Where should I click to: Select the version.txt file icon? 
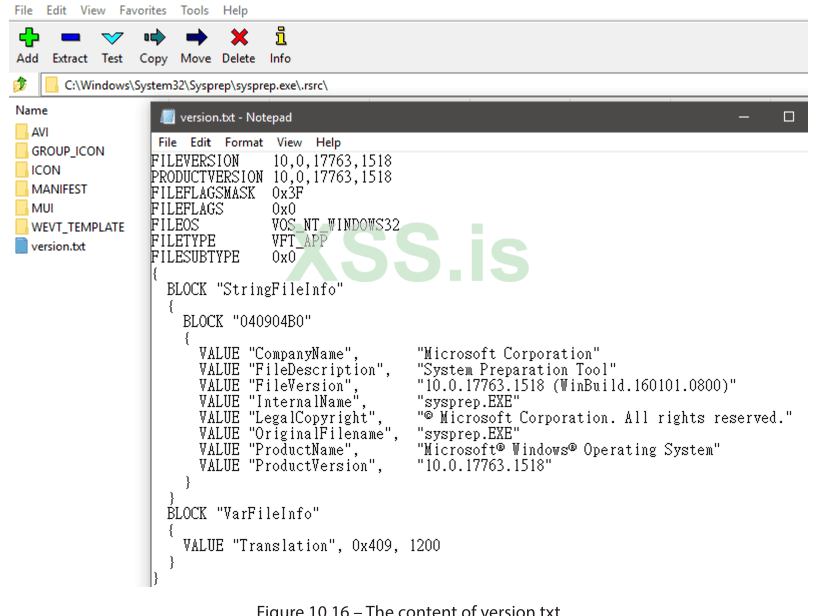tap(21, 246)
